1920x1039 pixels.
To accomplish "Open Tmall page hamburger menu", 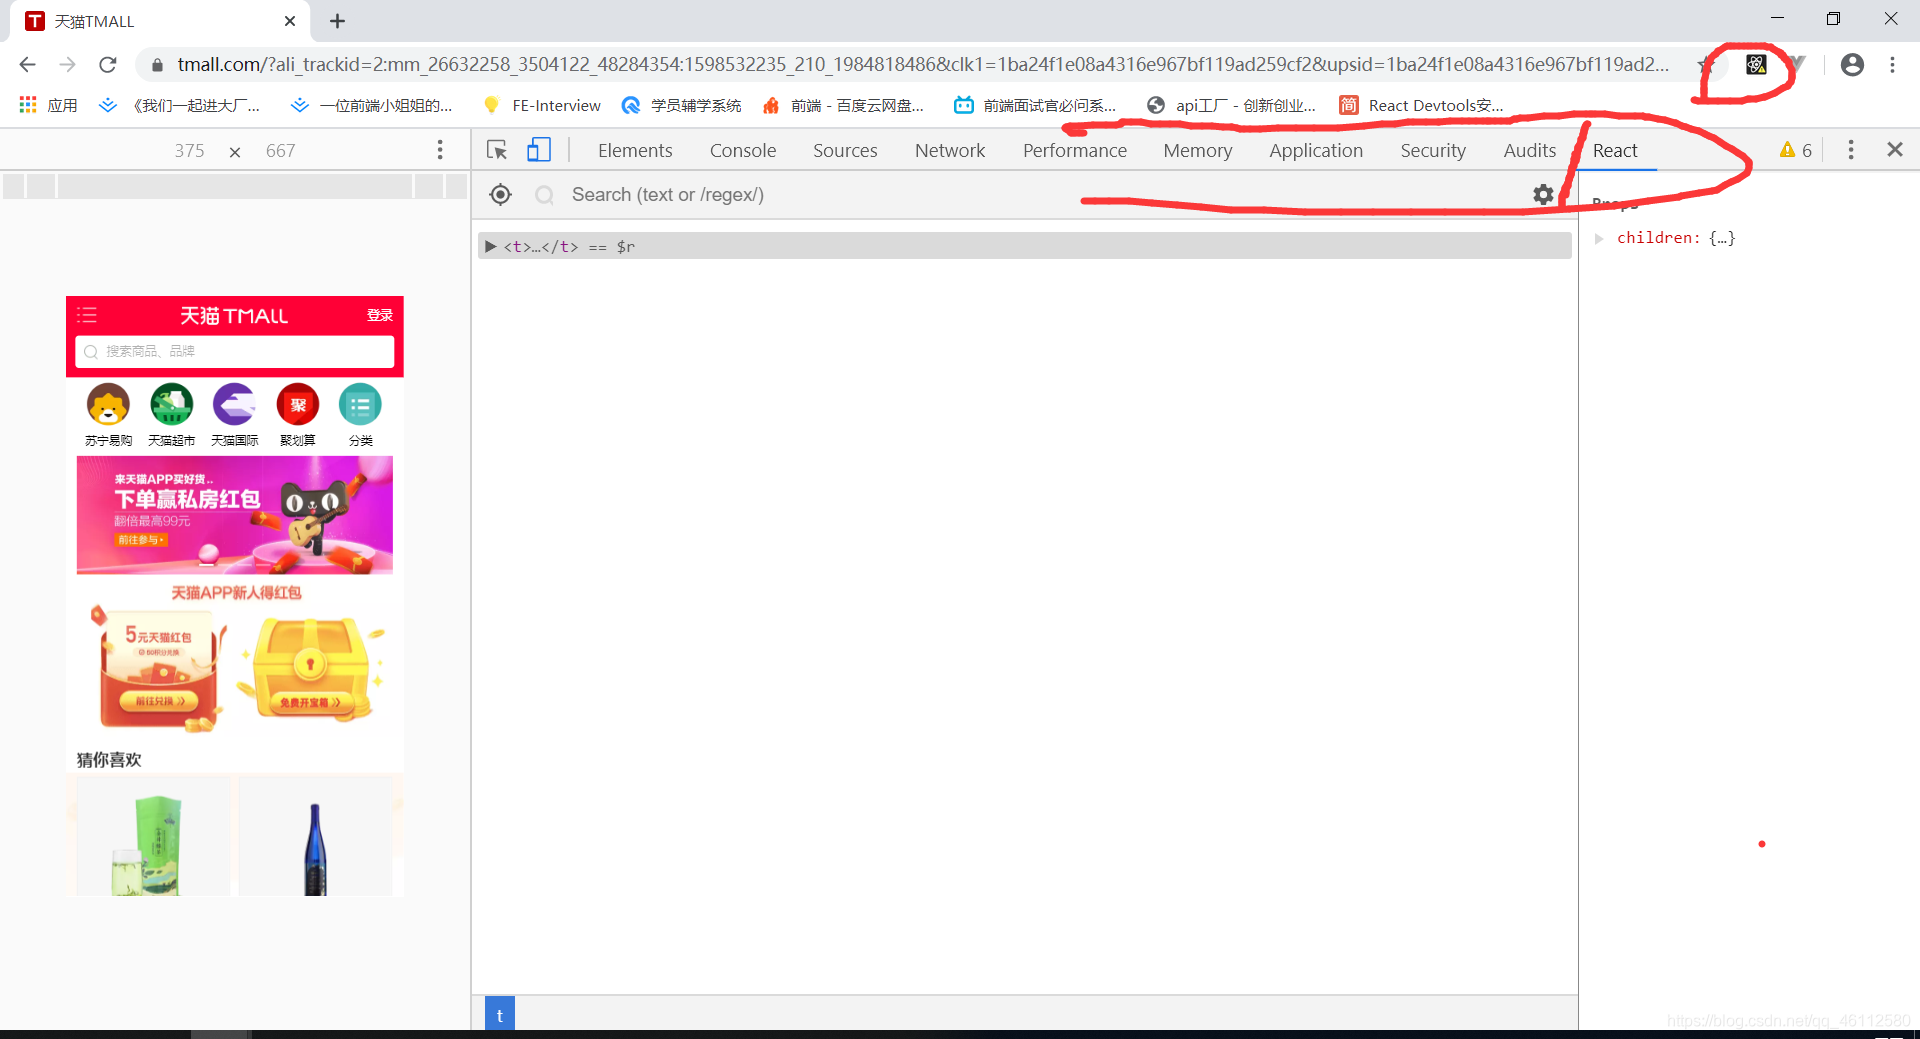I will (87, 316).
